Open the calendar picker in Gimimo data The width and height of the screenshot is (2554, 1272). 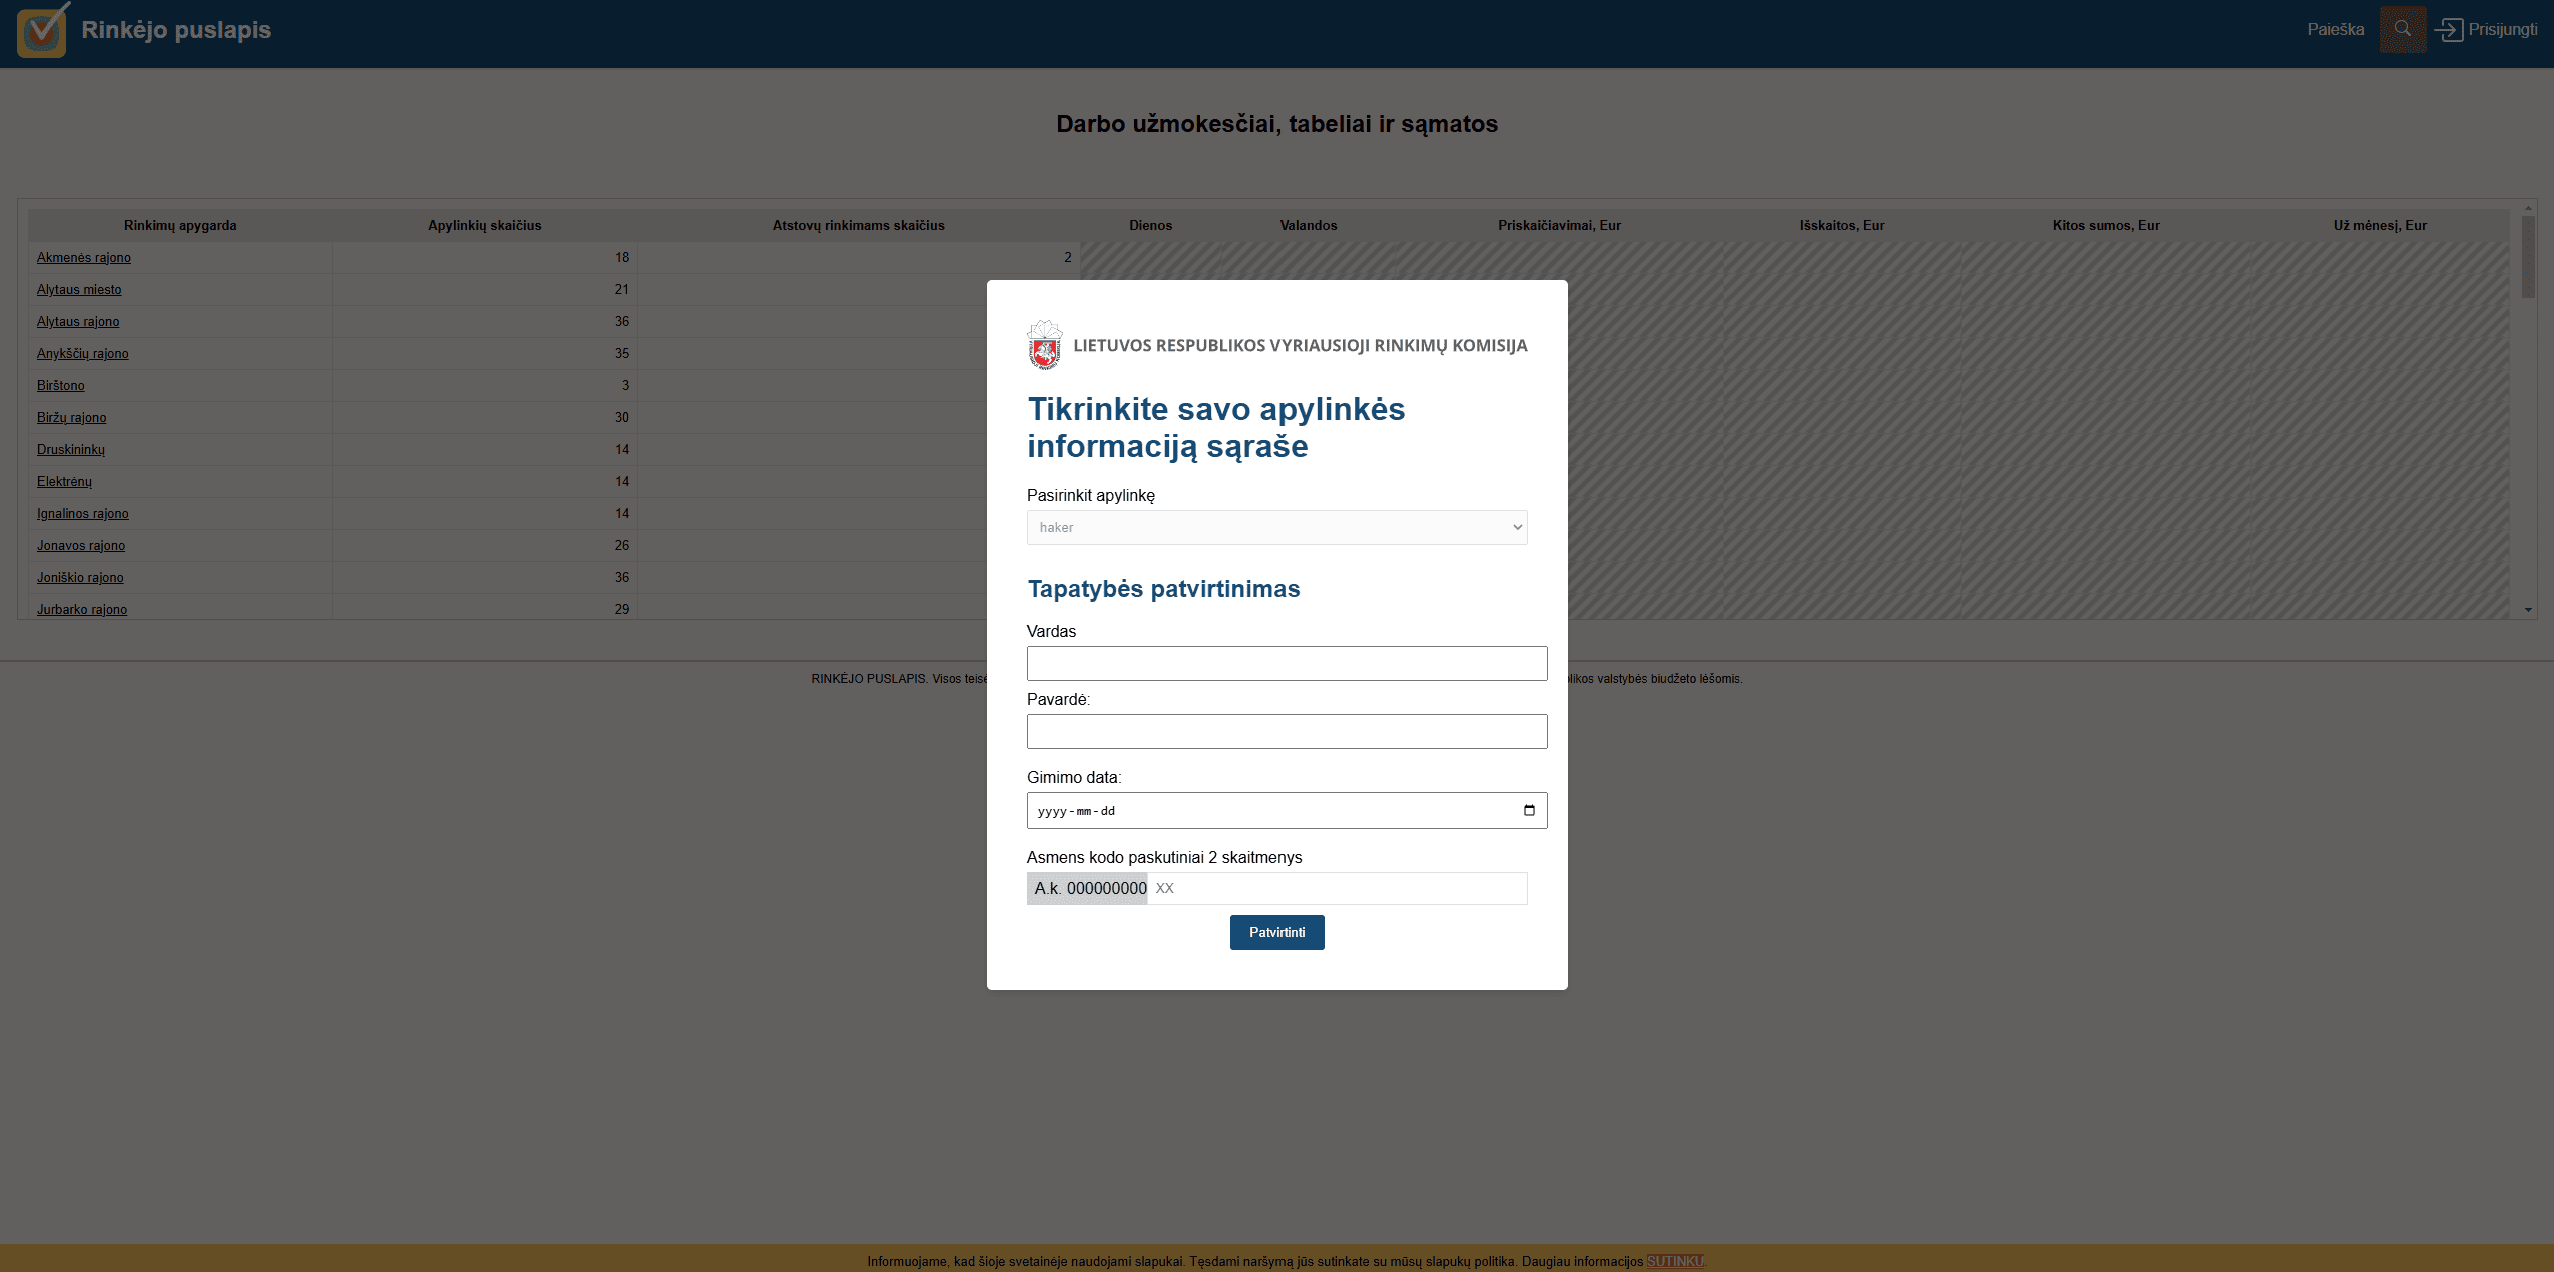[1529, 810]
